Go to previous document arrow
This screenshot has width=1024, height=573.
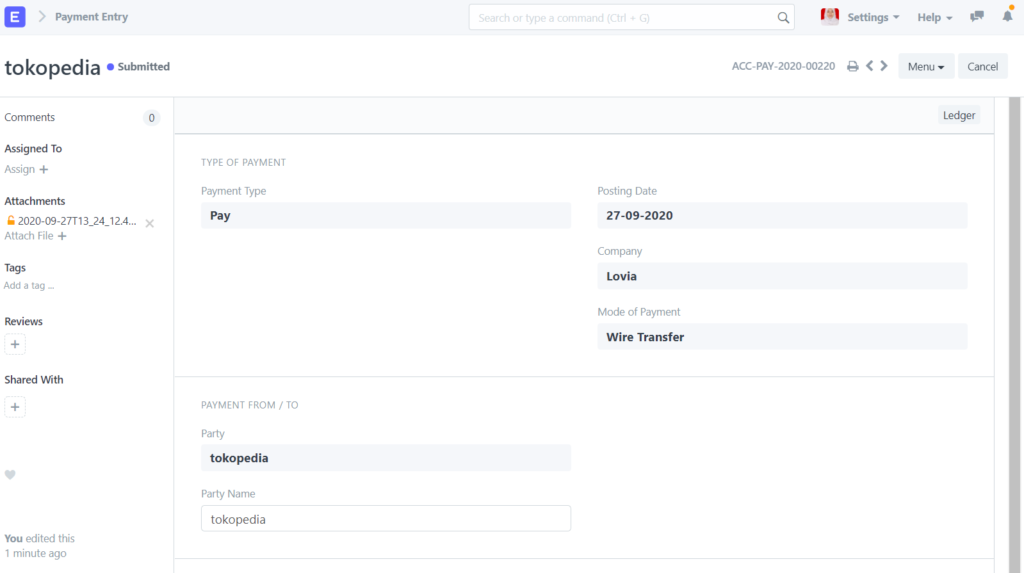pos(870,66)
